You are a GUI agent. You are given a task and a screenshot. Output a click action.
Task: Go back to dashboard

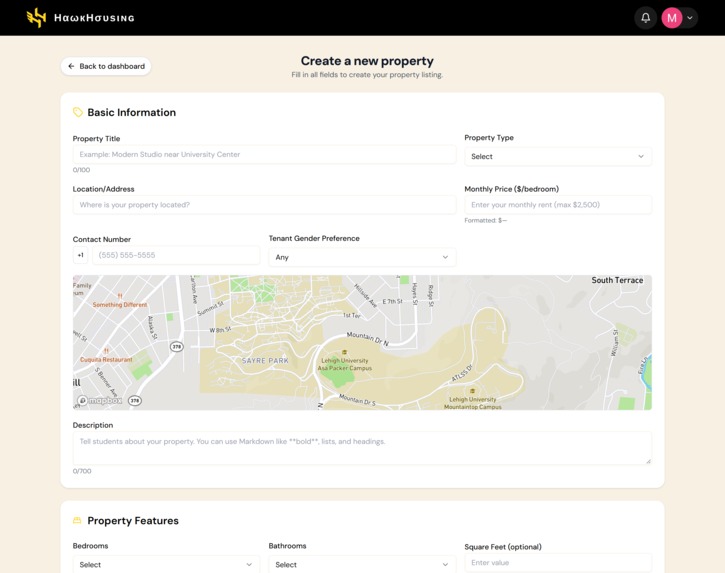(x=106, y=66)
